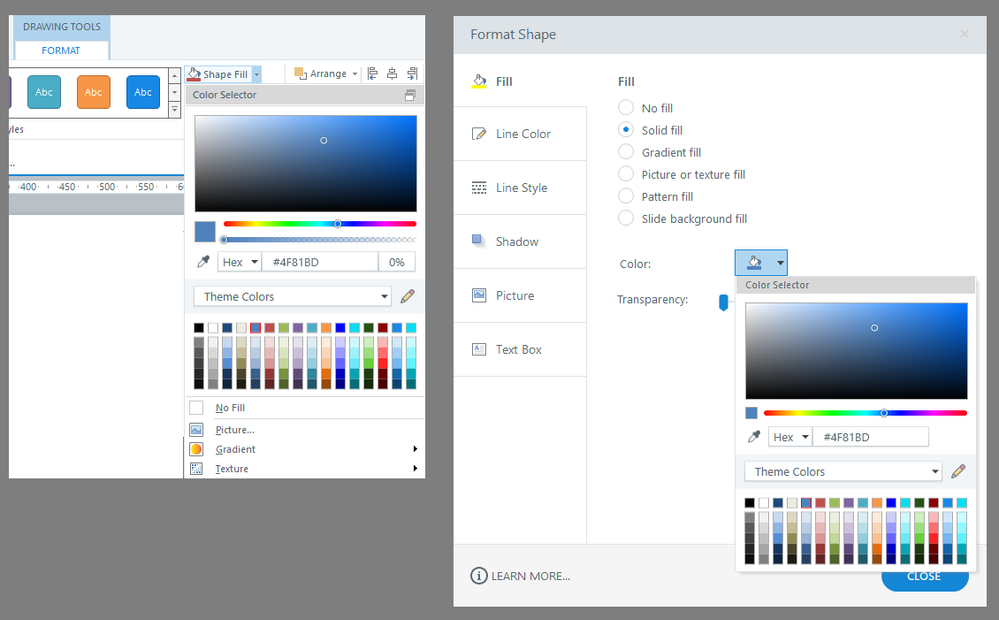Select the Slide background fill option
Image resolution: width=999 pixels, height=620 pixels.
pos(626,218)
